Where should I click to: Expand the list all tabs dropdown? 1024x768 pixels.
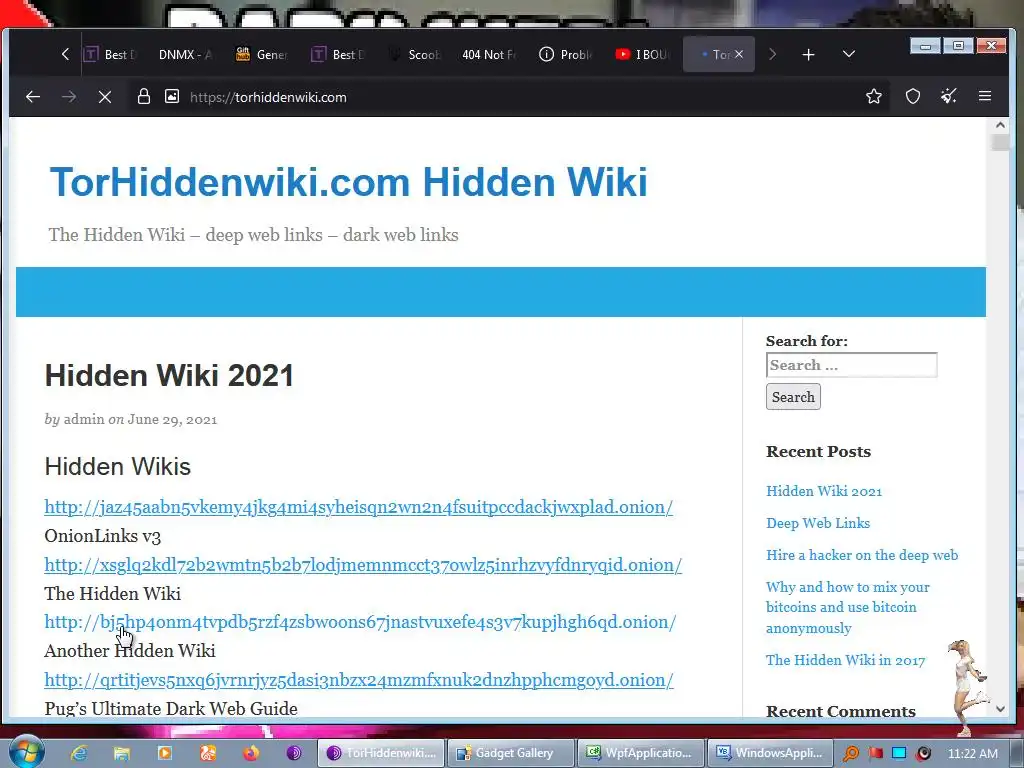849,54
